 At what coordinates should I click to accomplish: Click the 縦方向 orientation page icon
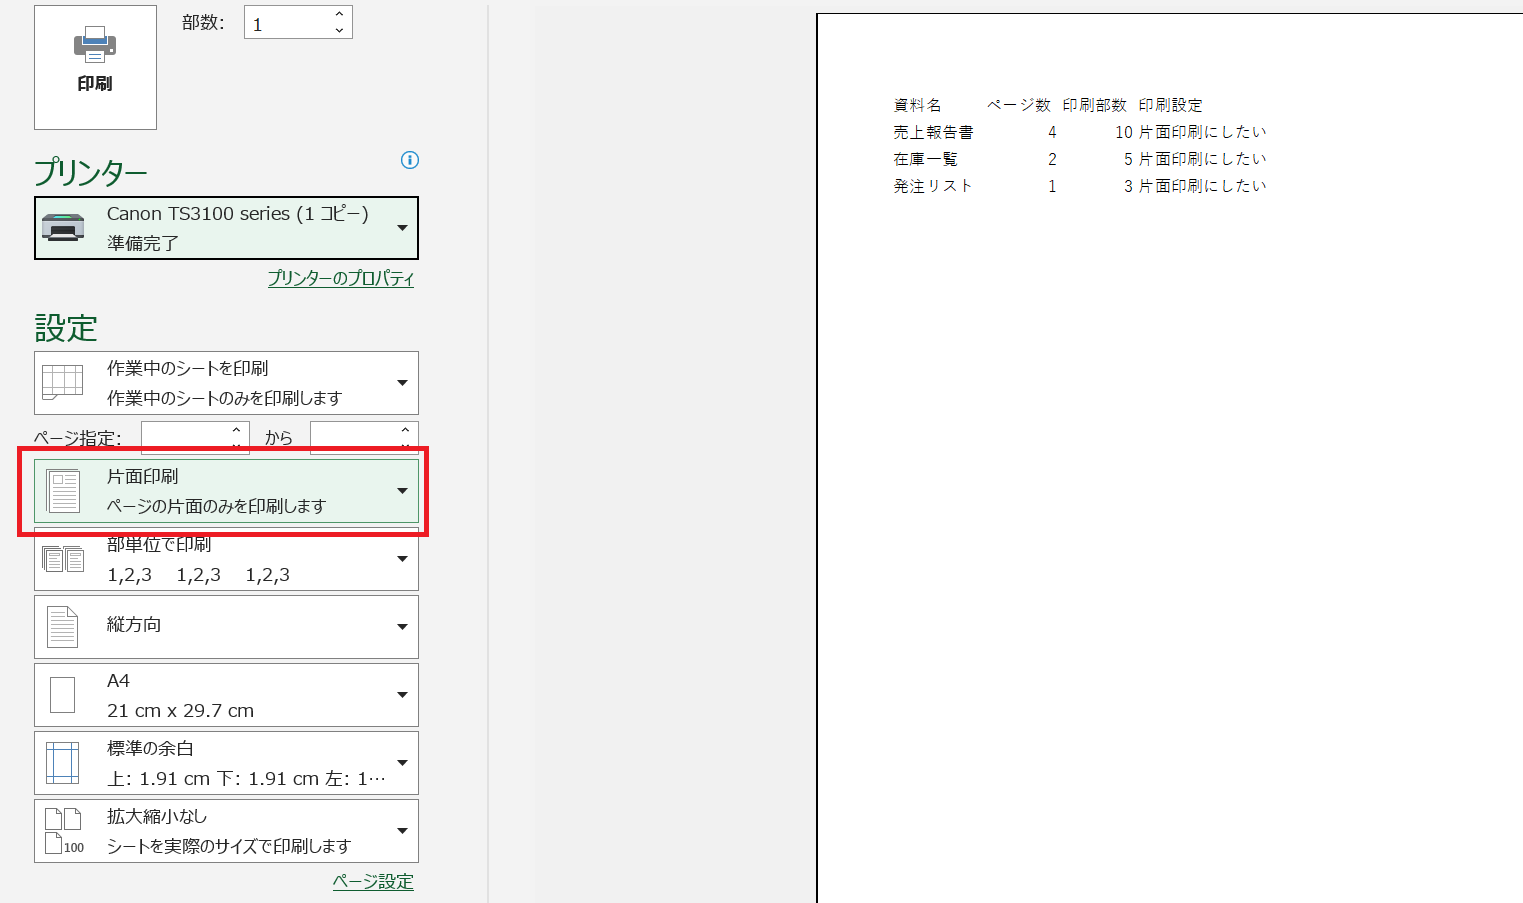click(63, 627)
